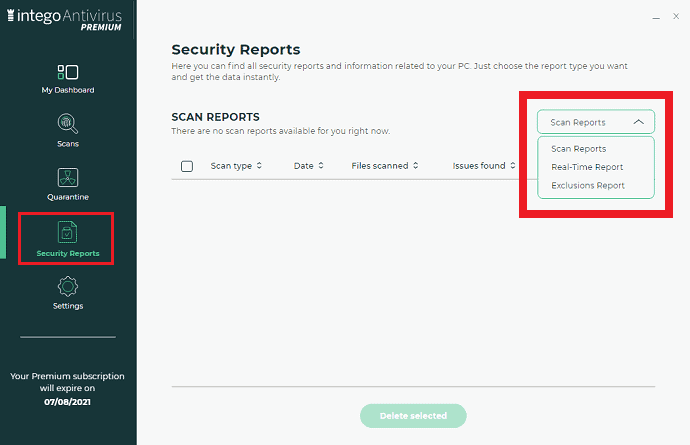Open the Settings gear icon
This screenshot has width=690, height=445.
click(68, 287)
